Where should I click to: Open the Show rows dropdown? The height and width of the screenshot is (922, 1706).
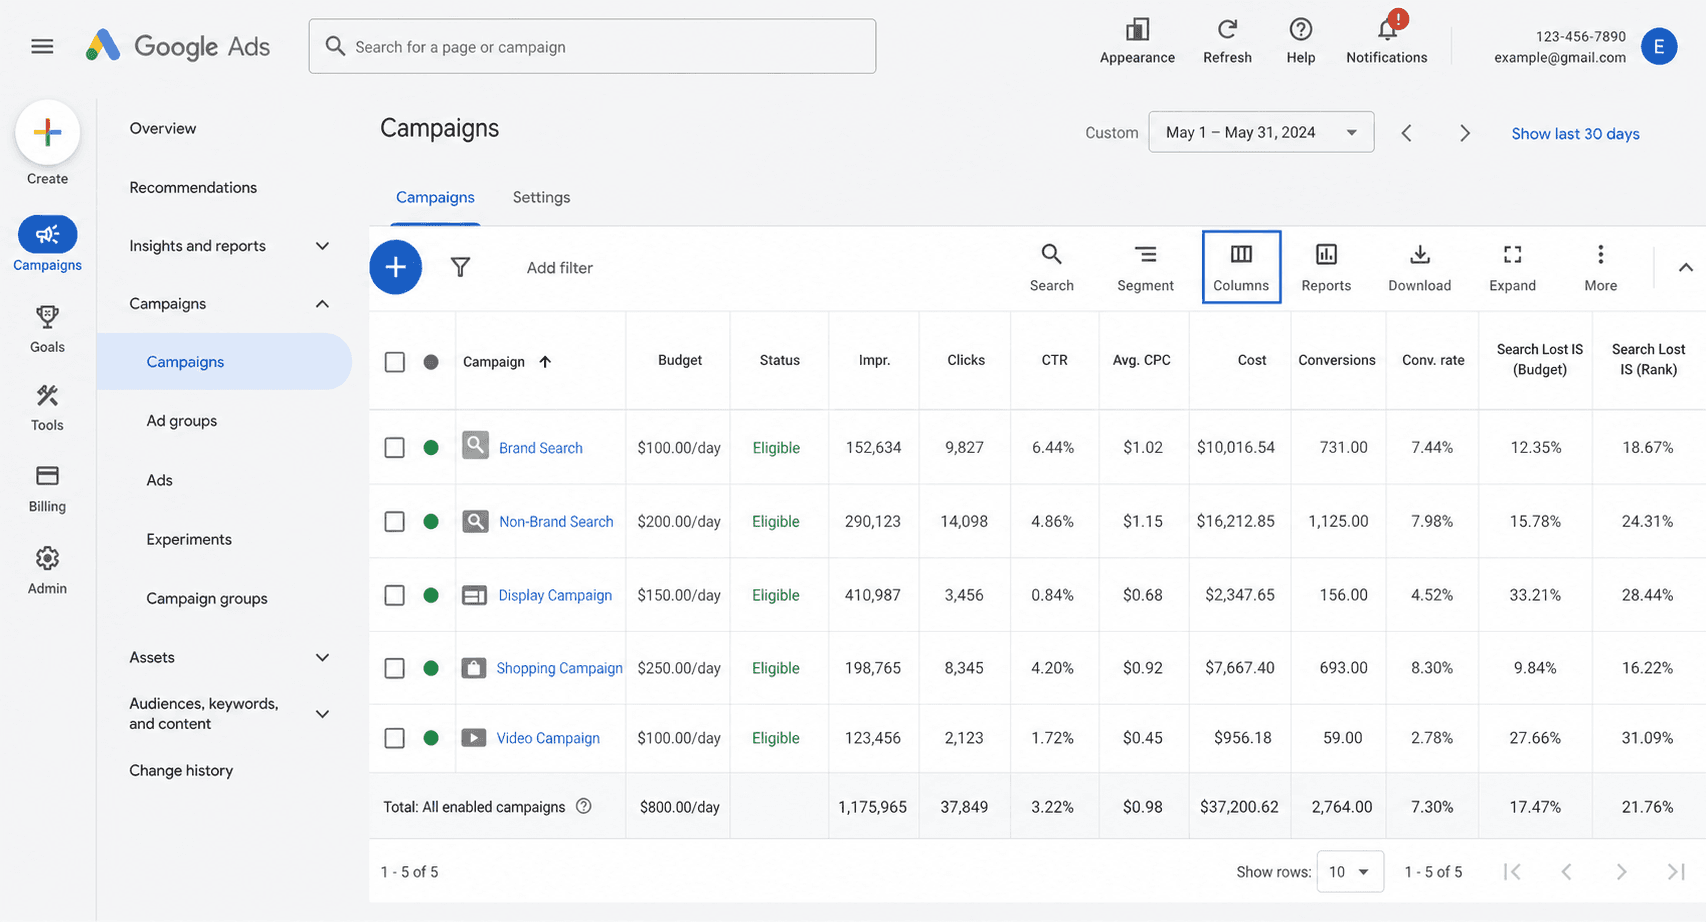pos(1350,871)
